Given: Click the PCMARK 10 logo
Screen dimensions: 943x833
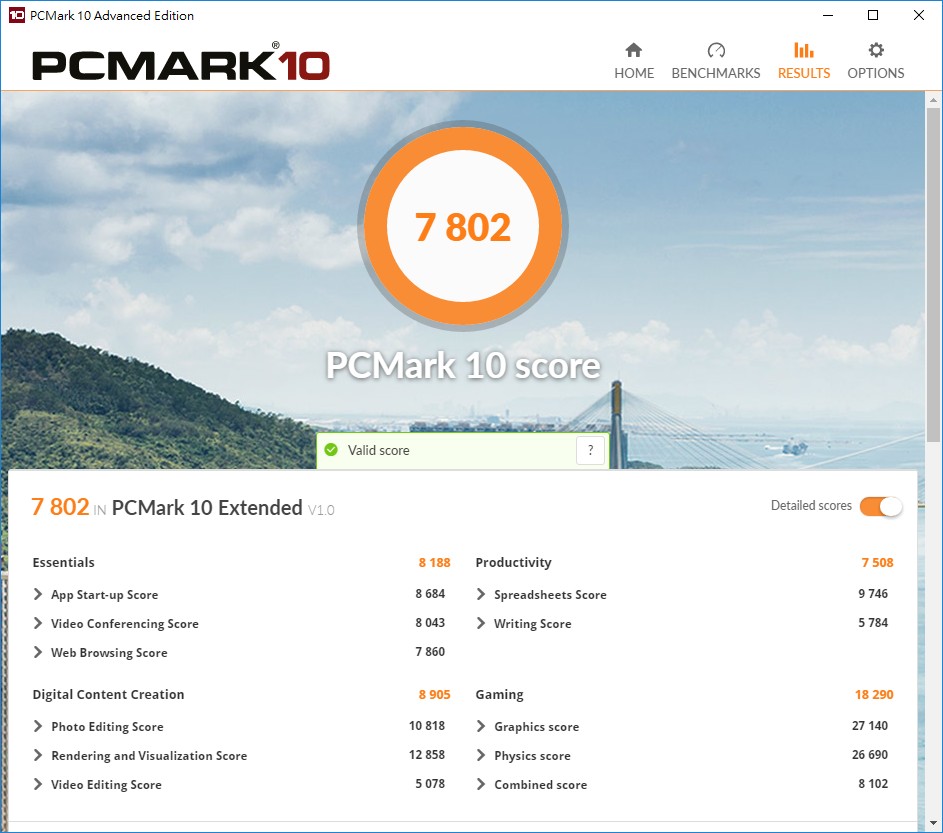Looking at the screenshot, I should (181, 61).
